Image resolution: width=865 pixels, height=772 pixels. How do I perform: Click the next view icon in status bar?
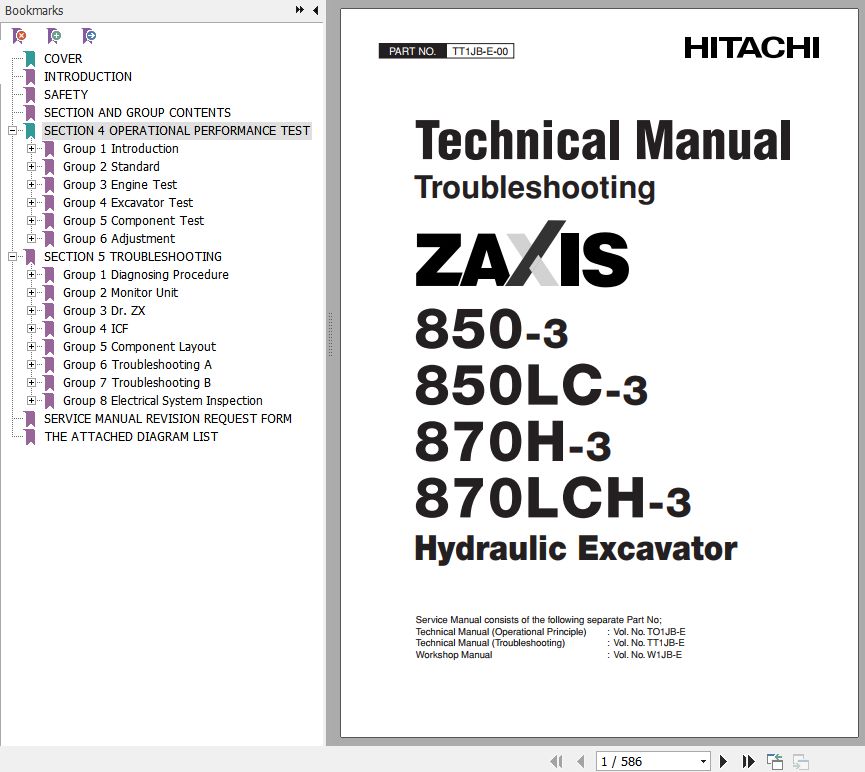(x=800, y=762)
